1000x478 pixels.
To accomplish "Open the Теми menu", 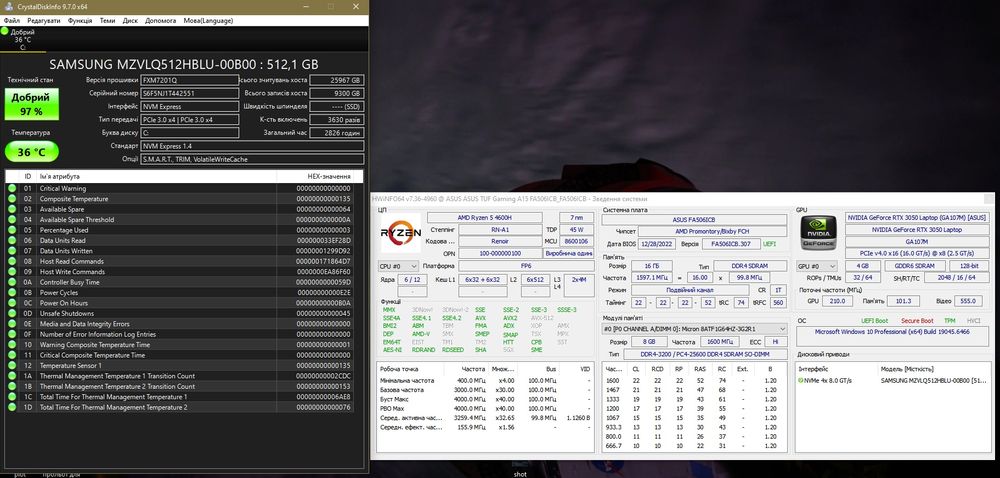I will point(107,20).
